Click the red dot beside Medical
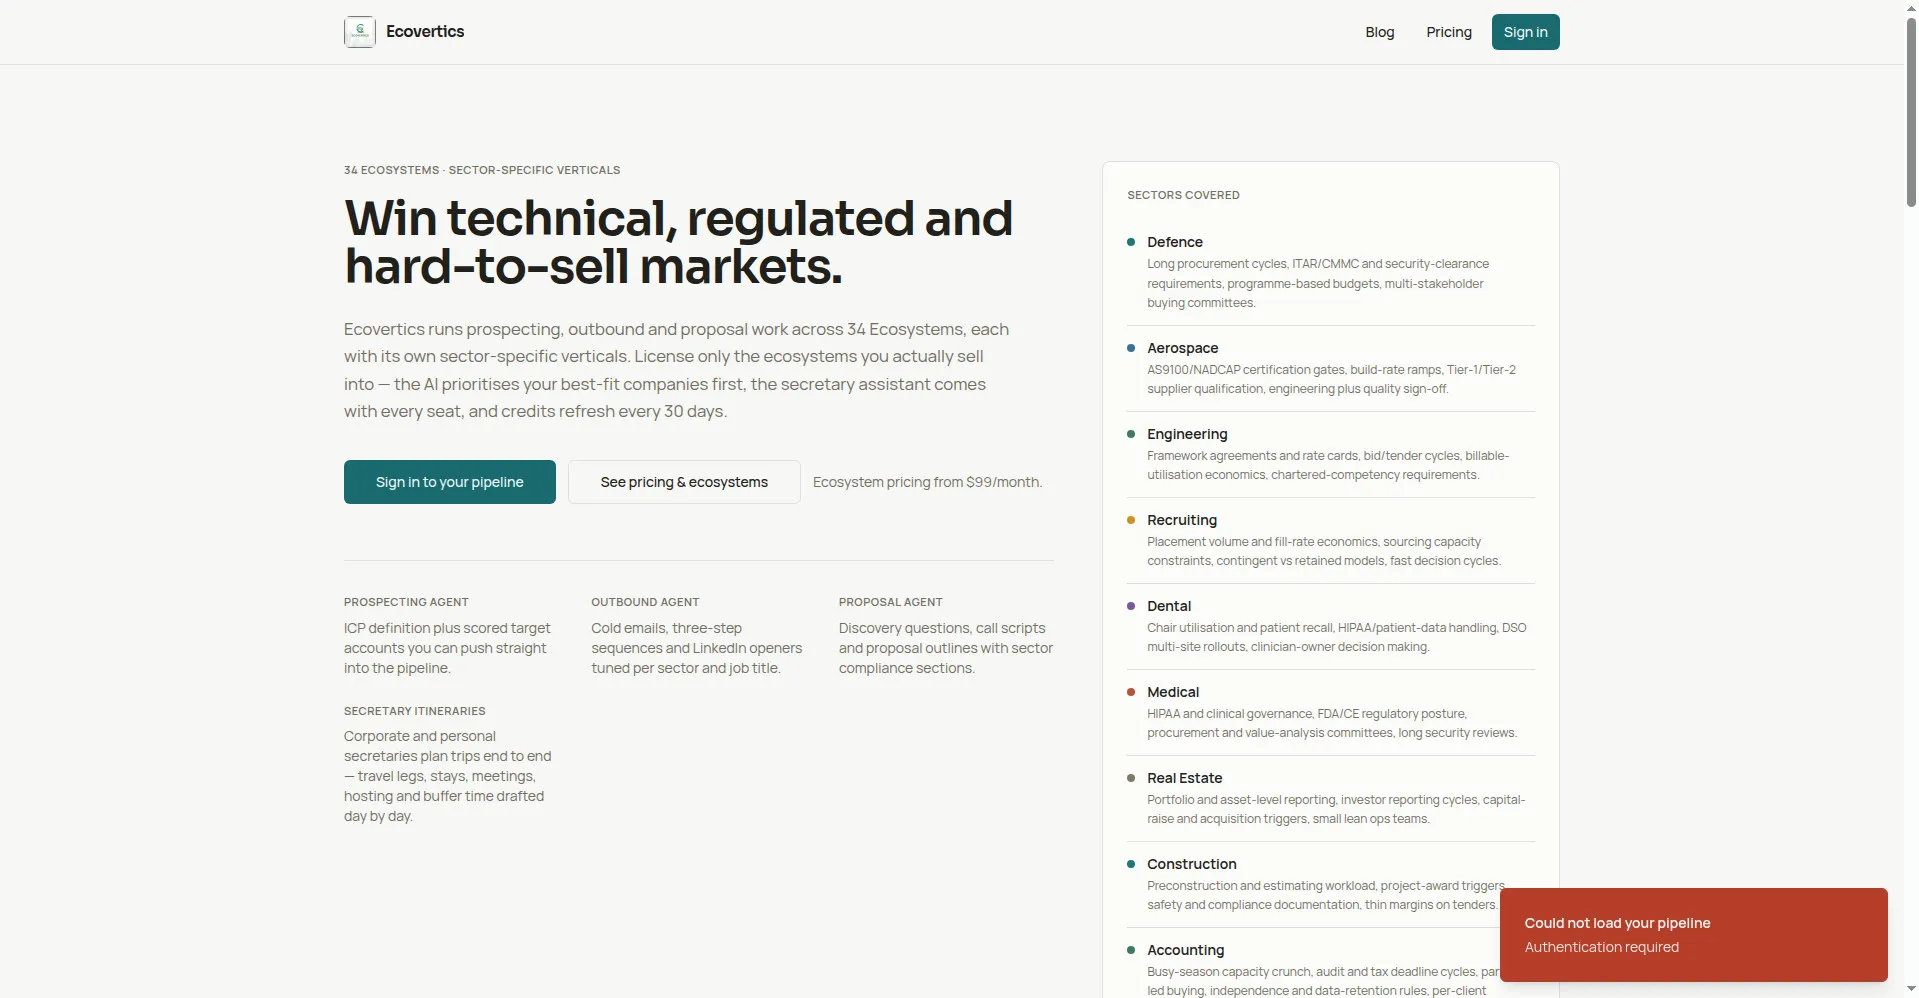This screenshot has width=1919, height=998. click(x=1131, y=692)
